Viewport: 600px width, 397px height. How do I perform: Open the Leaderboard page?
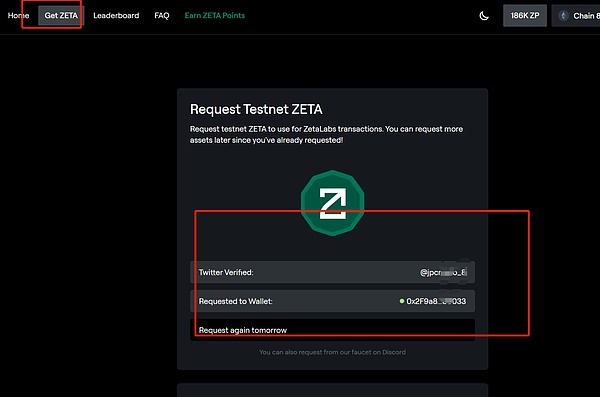tap(116, 16)
